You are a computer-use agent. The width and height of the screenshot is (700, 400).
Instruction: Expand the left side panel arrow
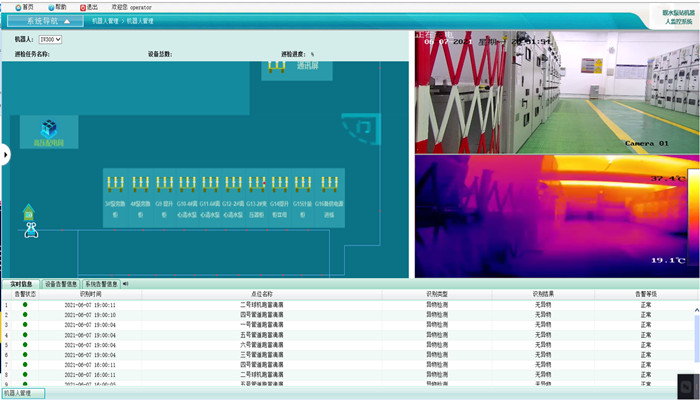coord(4,154)
